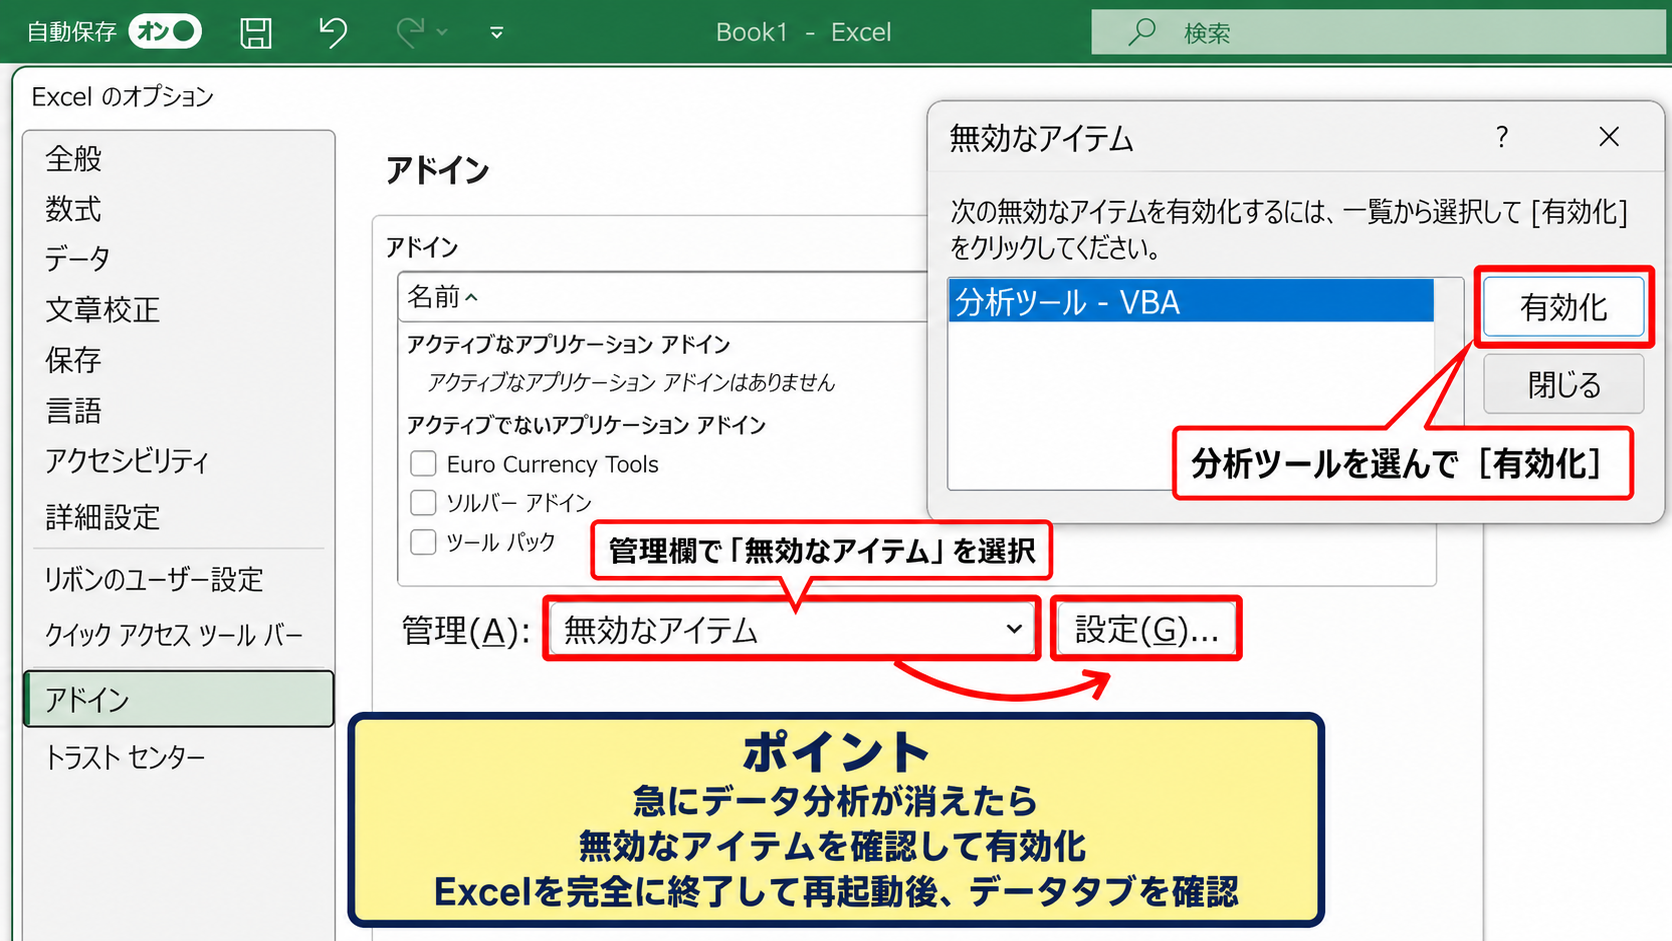Click the search magnifier icon

pyautogui.click(x=1142, y=32)
